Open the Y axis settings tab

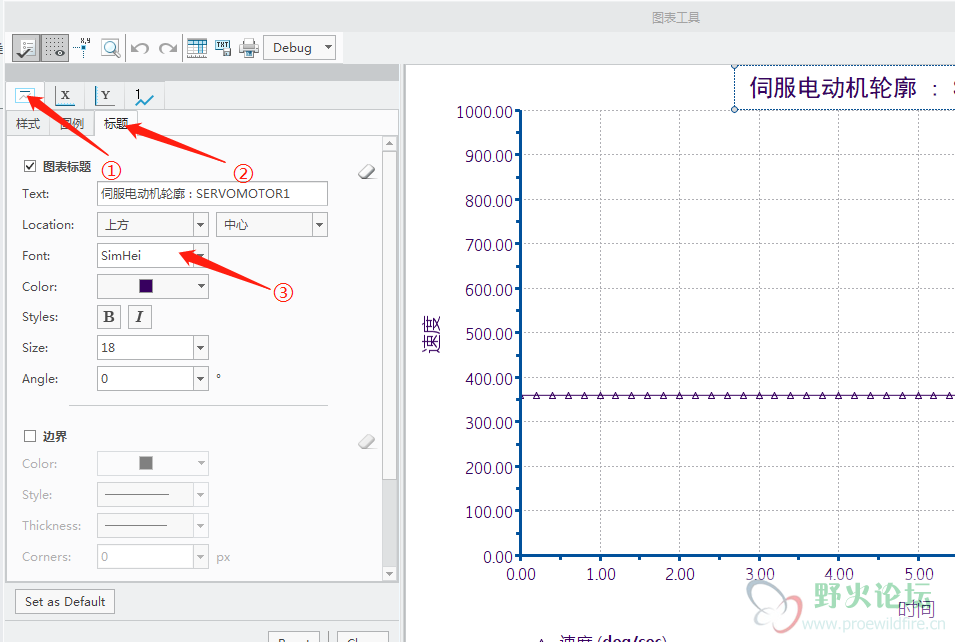pyautogui.click(x=105, y=96)
